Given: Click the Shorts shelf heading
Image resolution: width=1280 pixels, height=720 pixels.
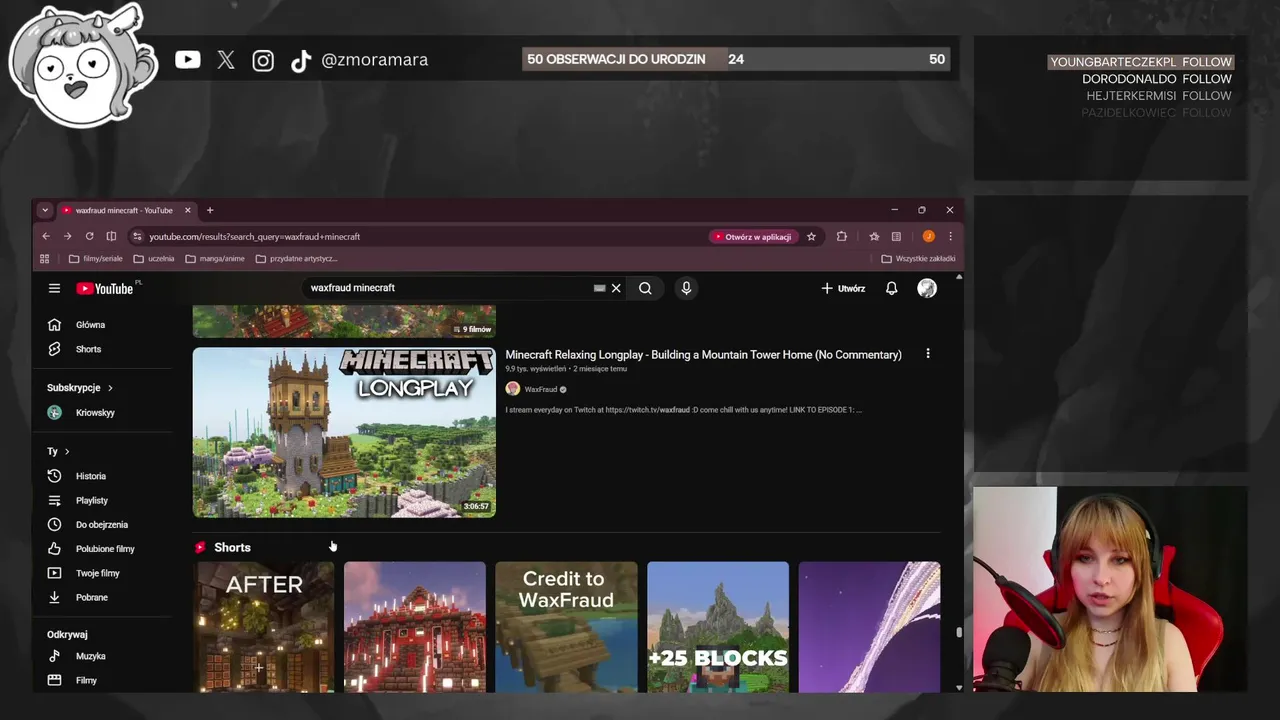Looking at the screenshot, I should click(232, 548).
